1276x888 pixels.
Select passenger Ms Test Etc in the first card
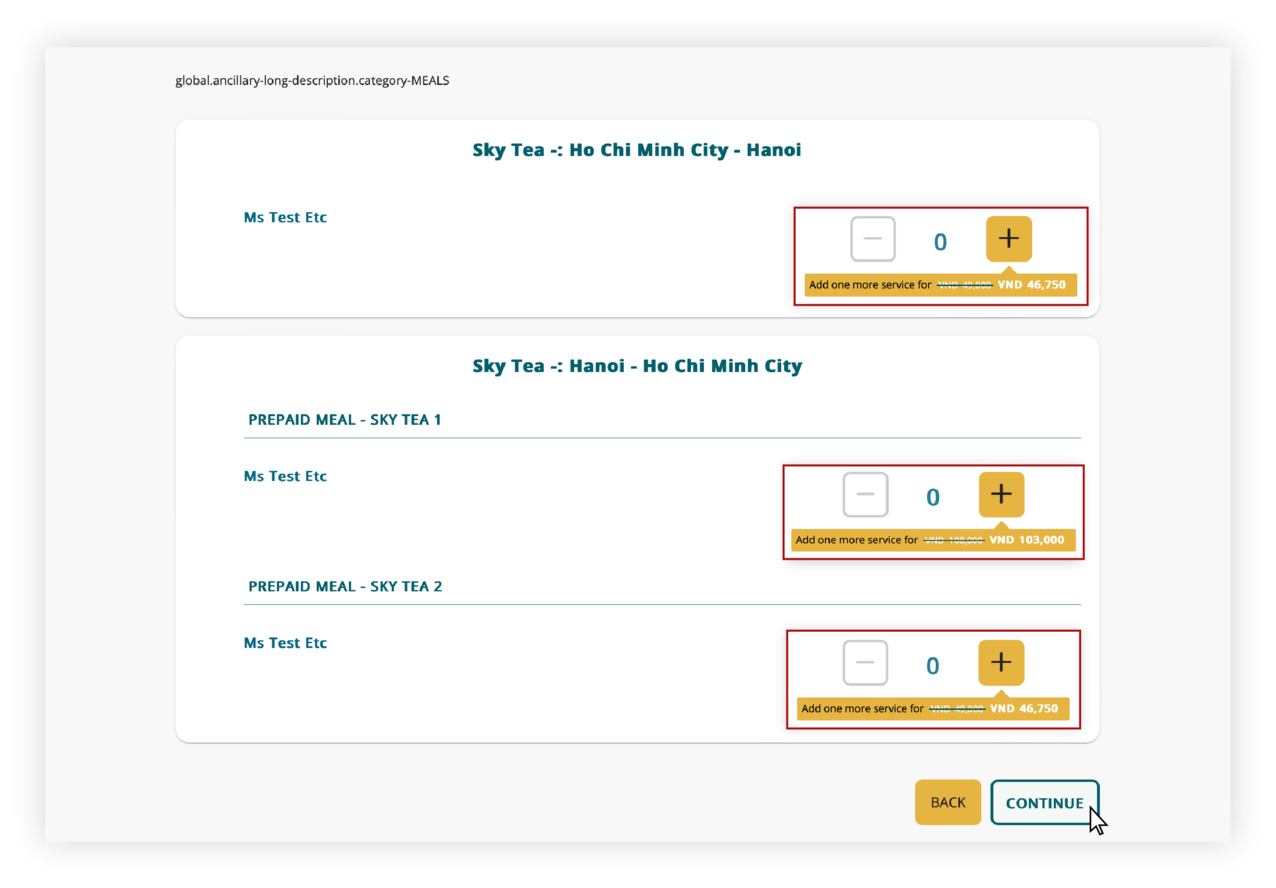point(285,217)
